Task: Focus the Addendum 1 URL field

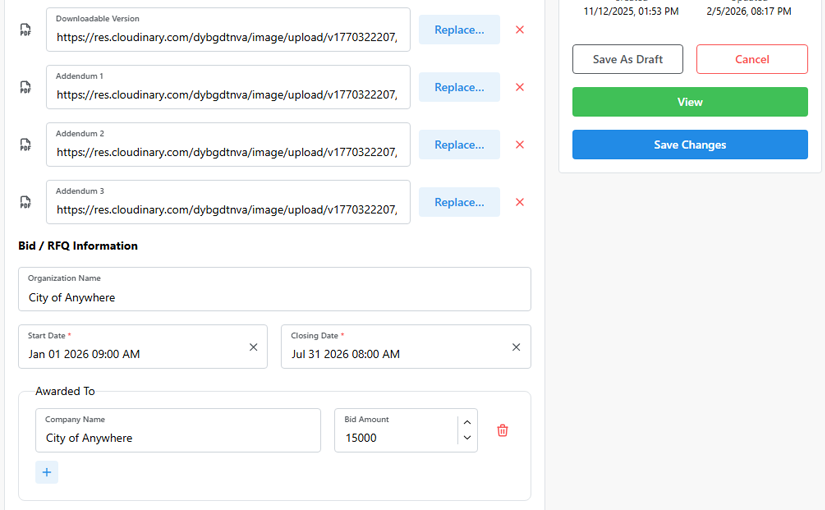Action: point(228,87)
